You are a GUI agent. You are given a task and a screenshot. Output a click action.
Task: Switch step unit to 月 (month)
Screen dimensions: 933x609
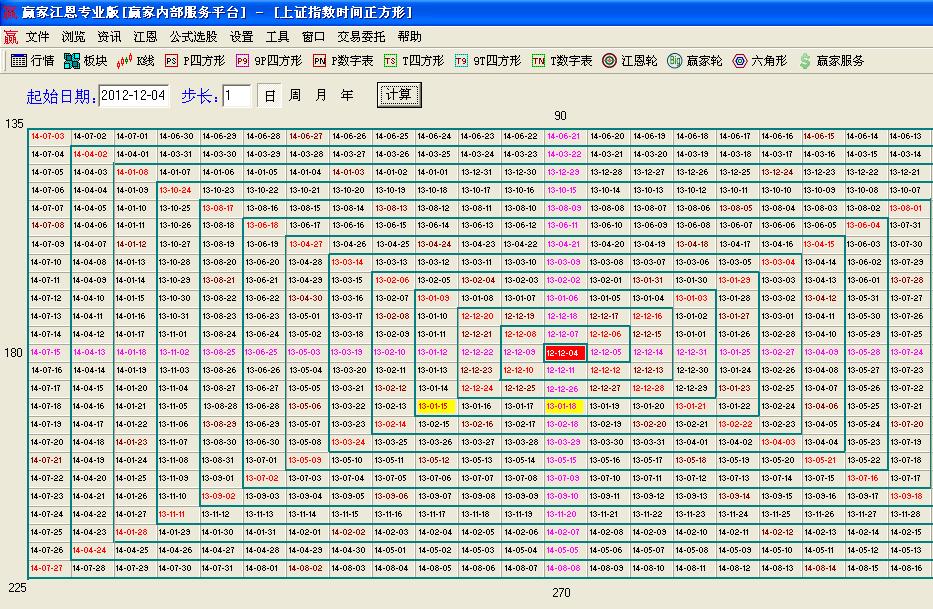click(x=321, y=96)
